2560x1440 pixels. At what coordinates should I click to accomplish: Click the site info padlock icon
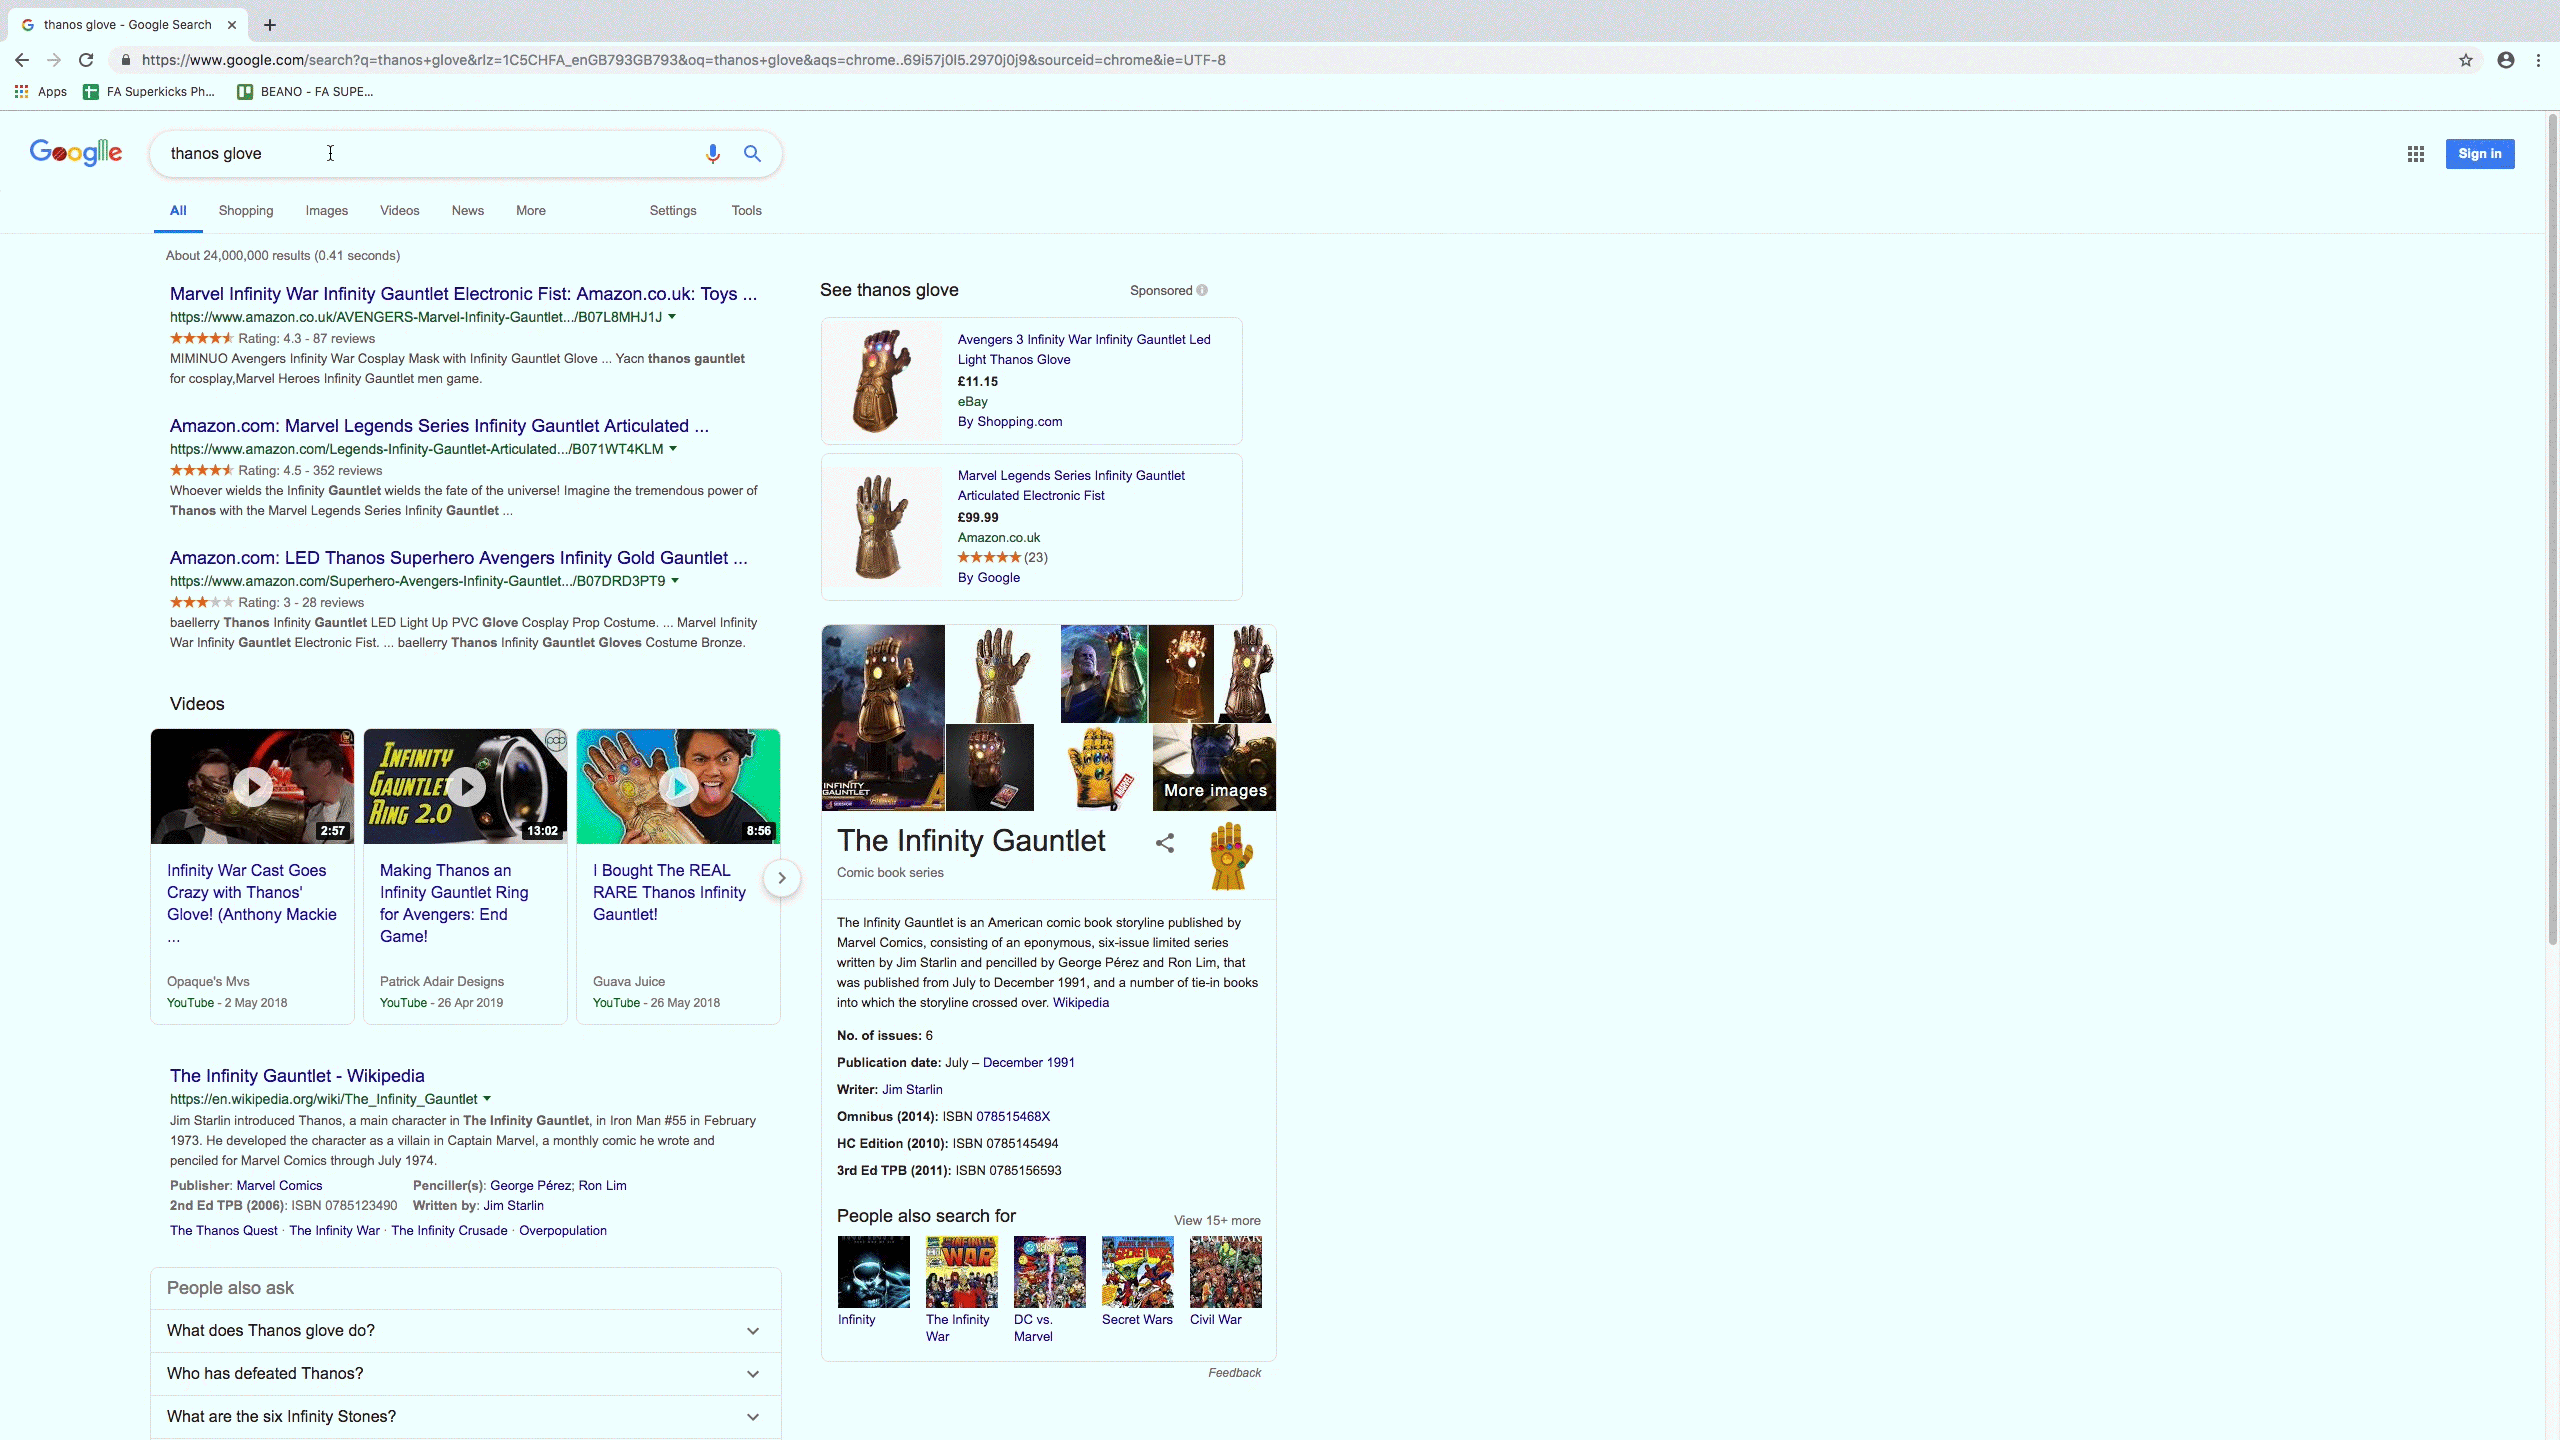click(125, 60)
